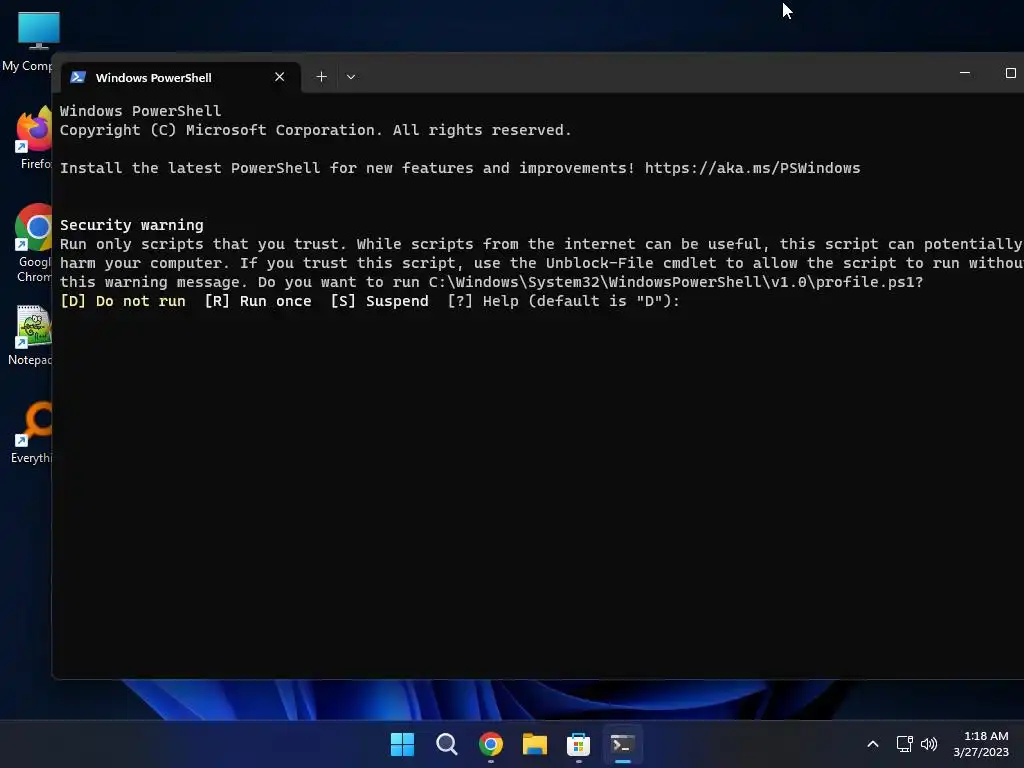Close the Windows PowerShell tab
This screenshot has width=1024, height=768.
click(280, 77)
